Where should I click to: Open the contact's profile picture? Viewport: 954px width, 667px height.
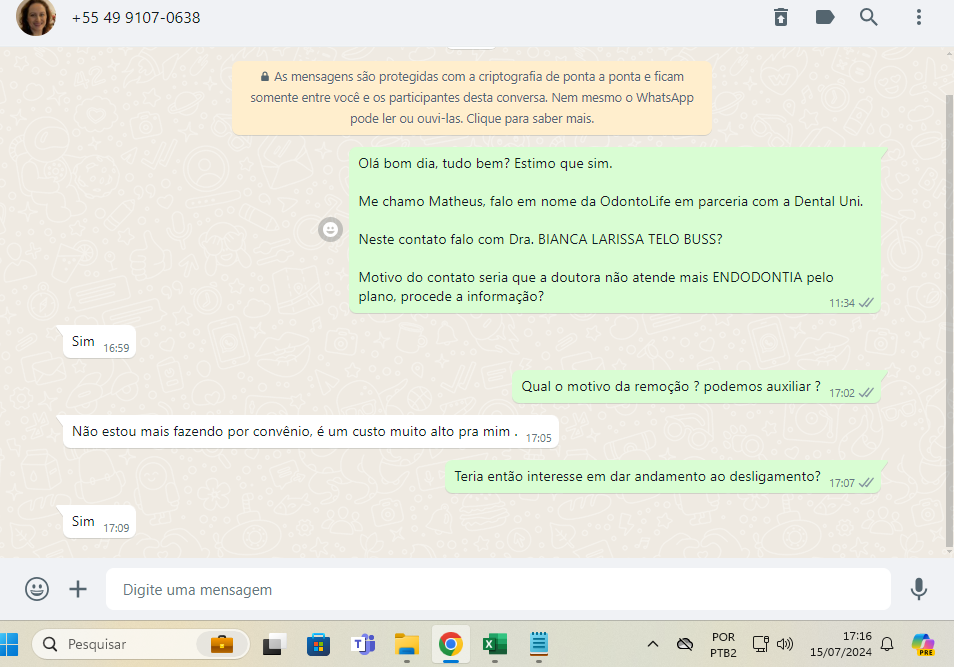tap(36, 18)
